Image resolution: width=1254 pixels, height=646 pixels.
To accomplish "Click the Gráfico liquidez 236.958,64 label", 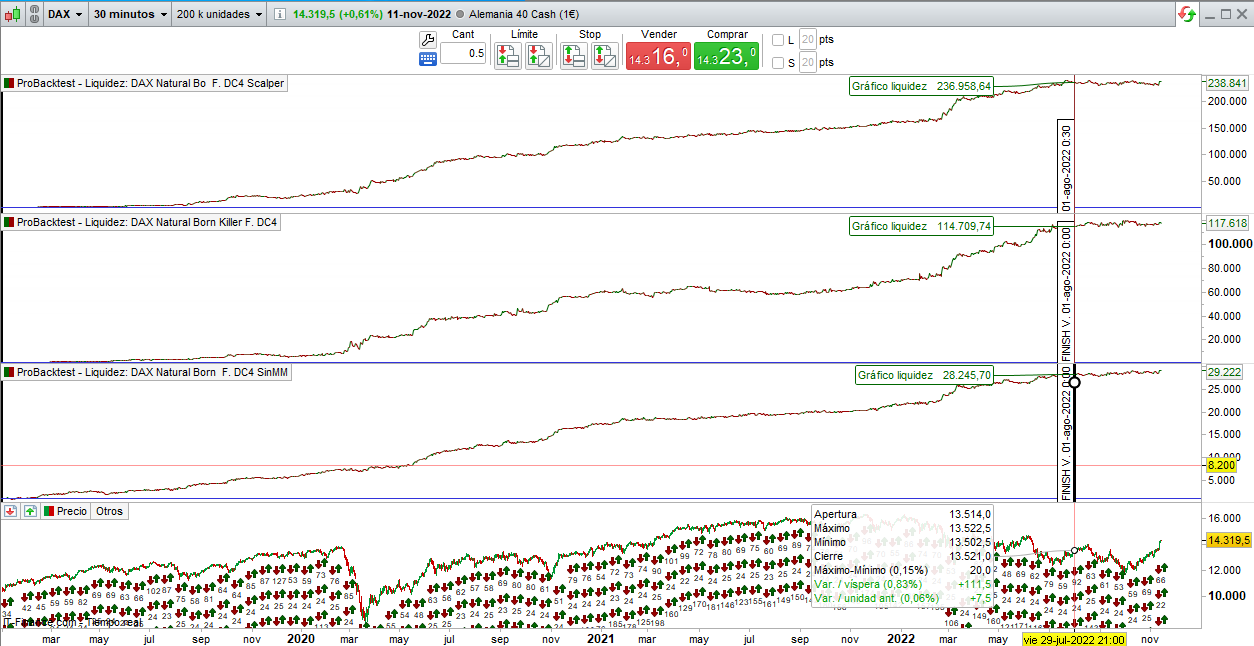I will coord(921,87).
